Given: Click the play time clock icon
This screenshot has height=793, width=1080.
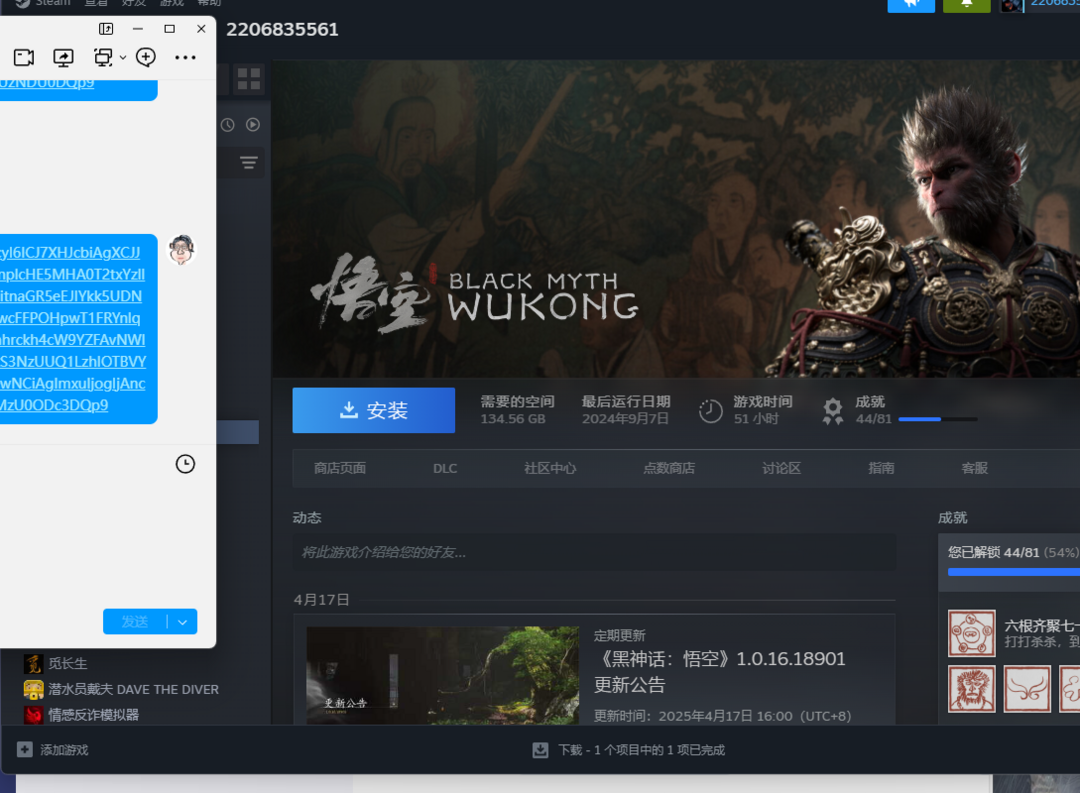Looking at the screenshot, I should click(x=711, y=411).
